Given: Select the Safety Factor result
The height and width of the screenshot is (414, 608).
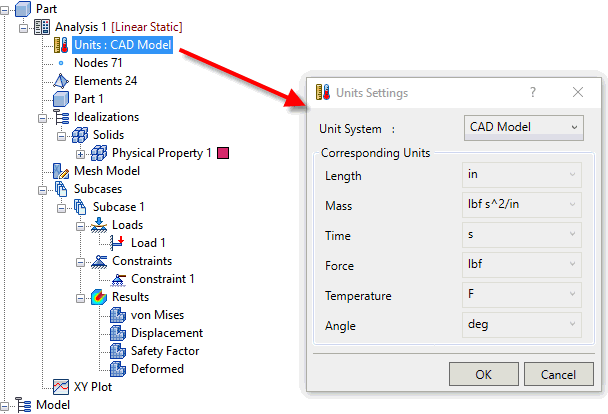Looking at the screenshot, I should coord(164,351).
